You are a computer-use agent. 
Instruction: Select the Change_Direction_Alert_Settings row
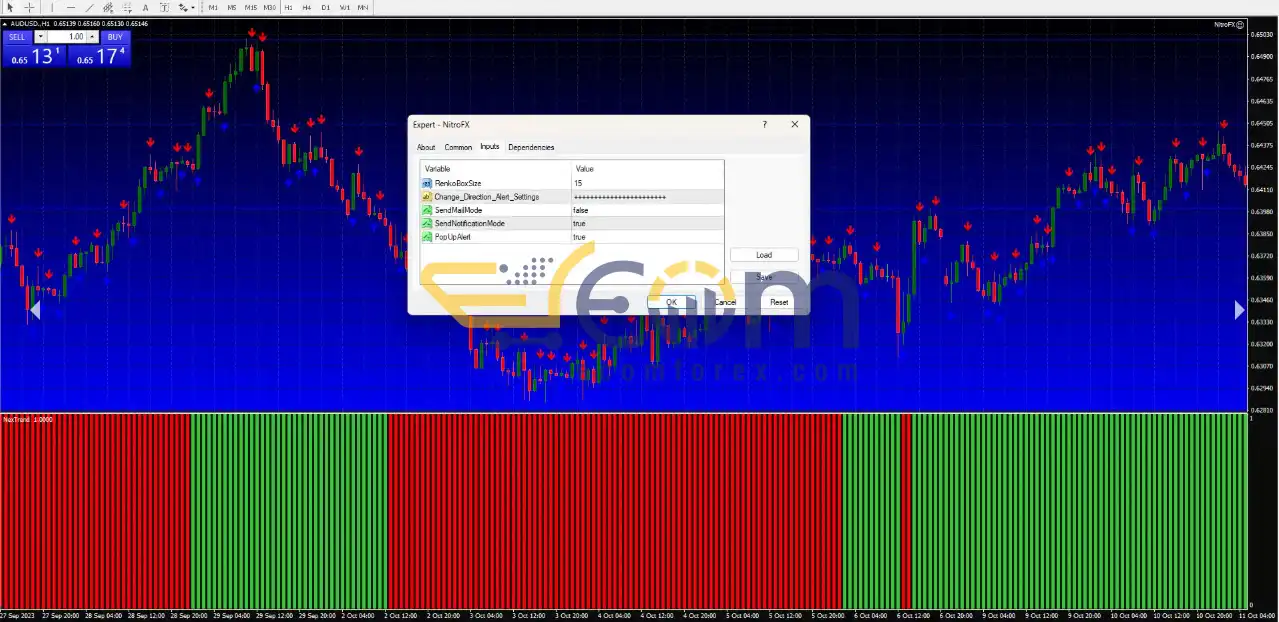571,197
